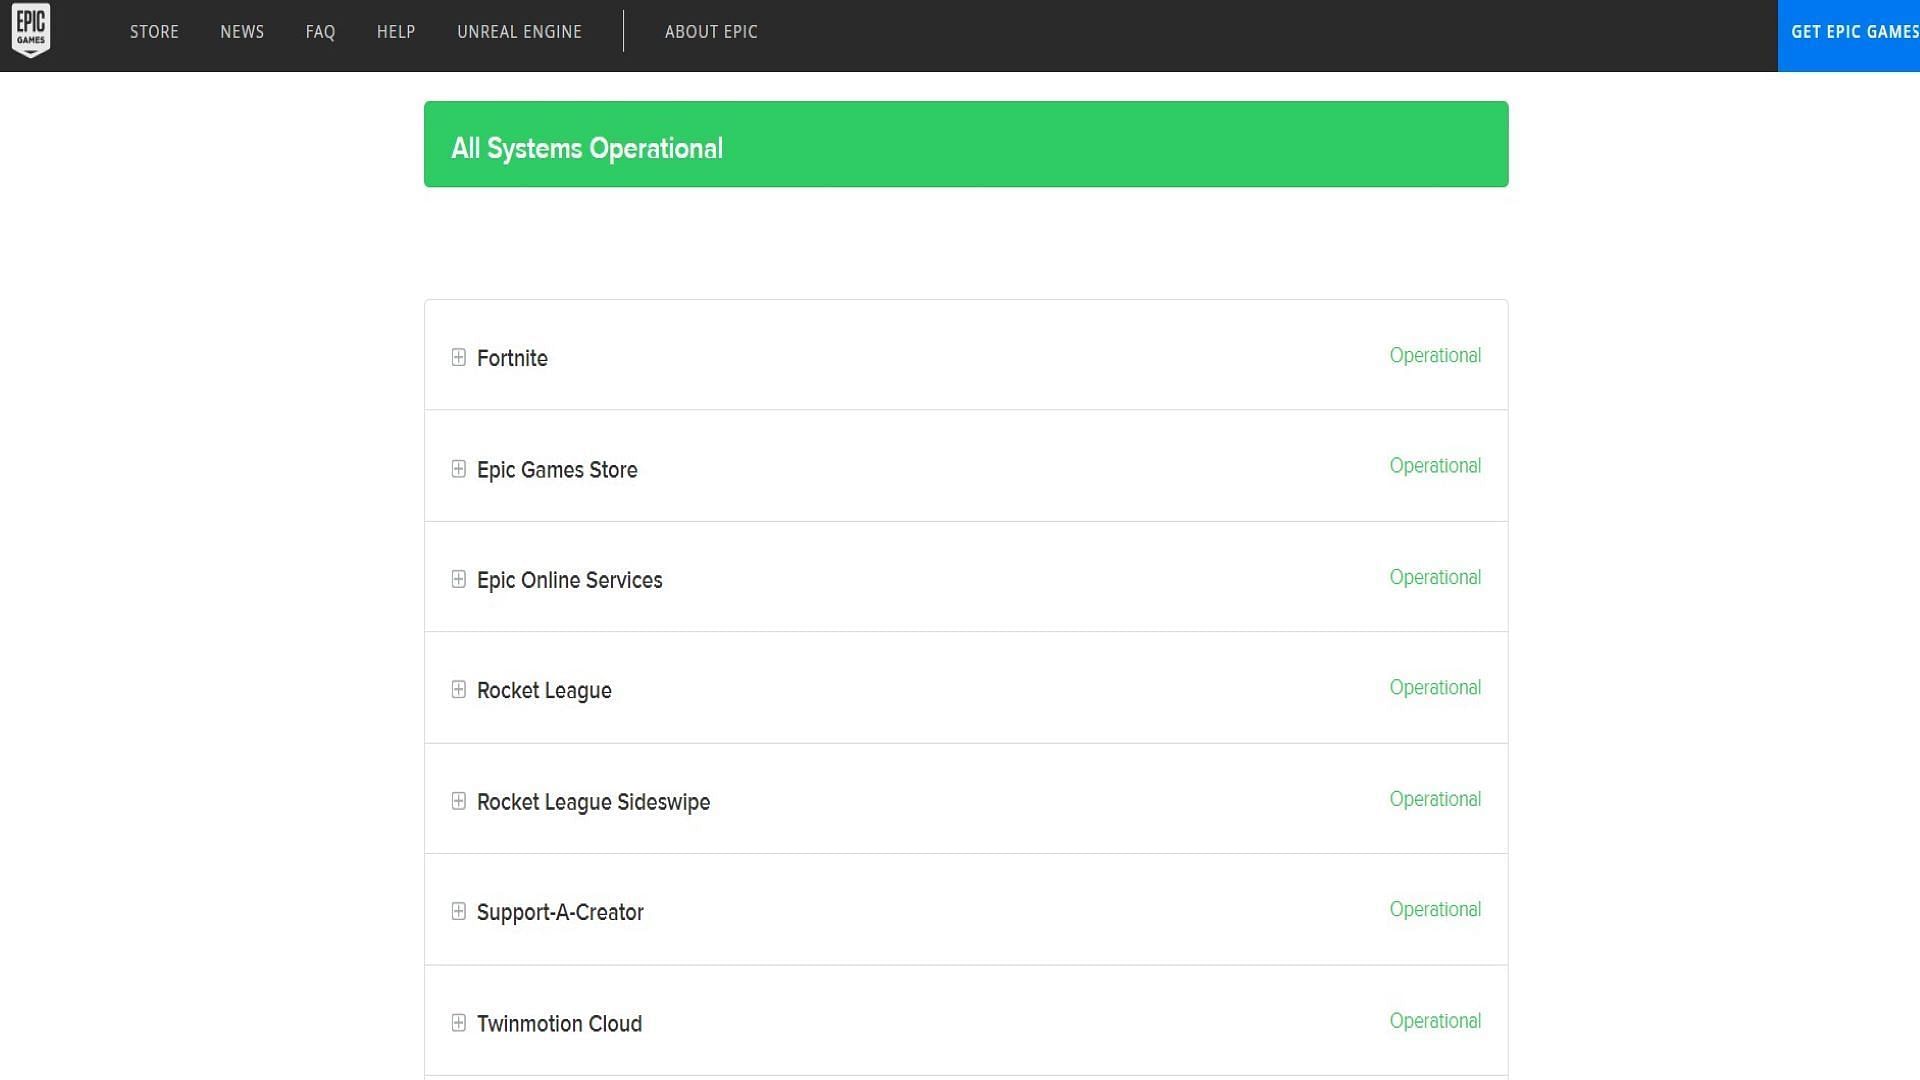This screenshot has height=1080, width=1920.
Task: Click Epic Games Store's Operational status
Action: [x=1435, y=466]
